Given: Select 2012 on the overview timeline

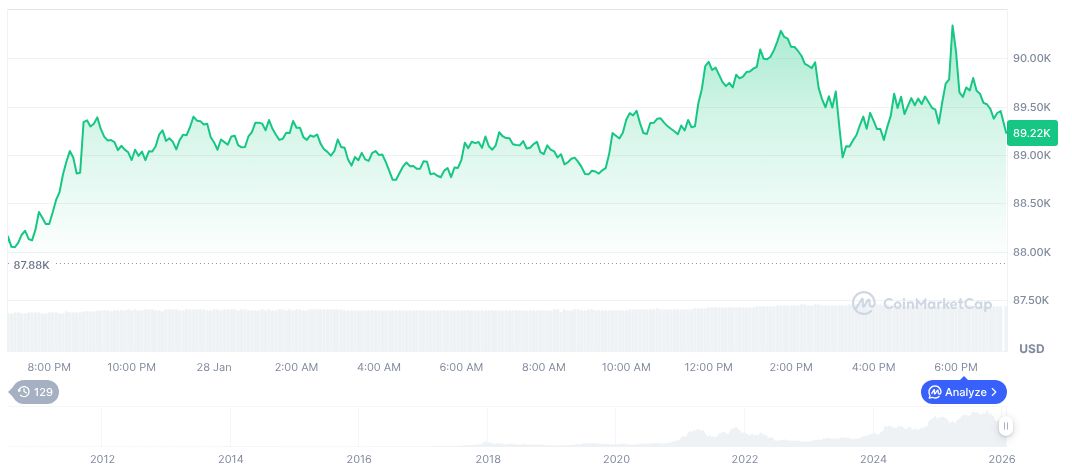Looking at the screenshot, I should tap(102, 459).
